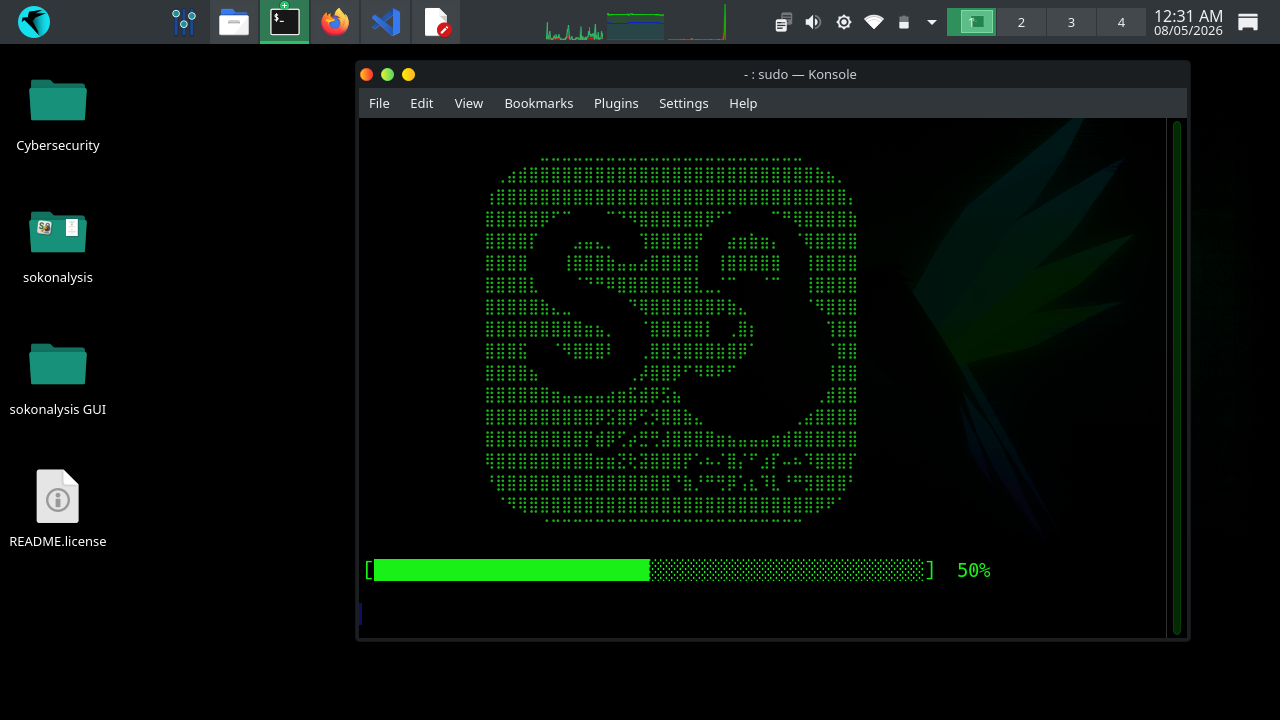Open the document editor icon with red badge
1280x720 pixels.
(x=437, y=22)
